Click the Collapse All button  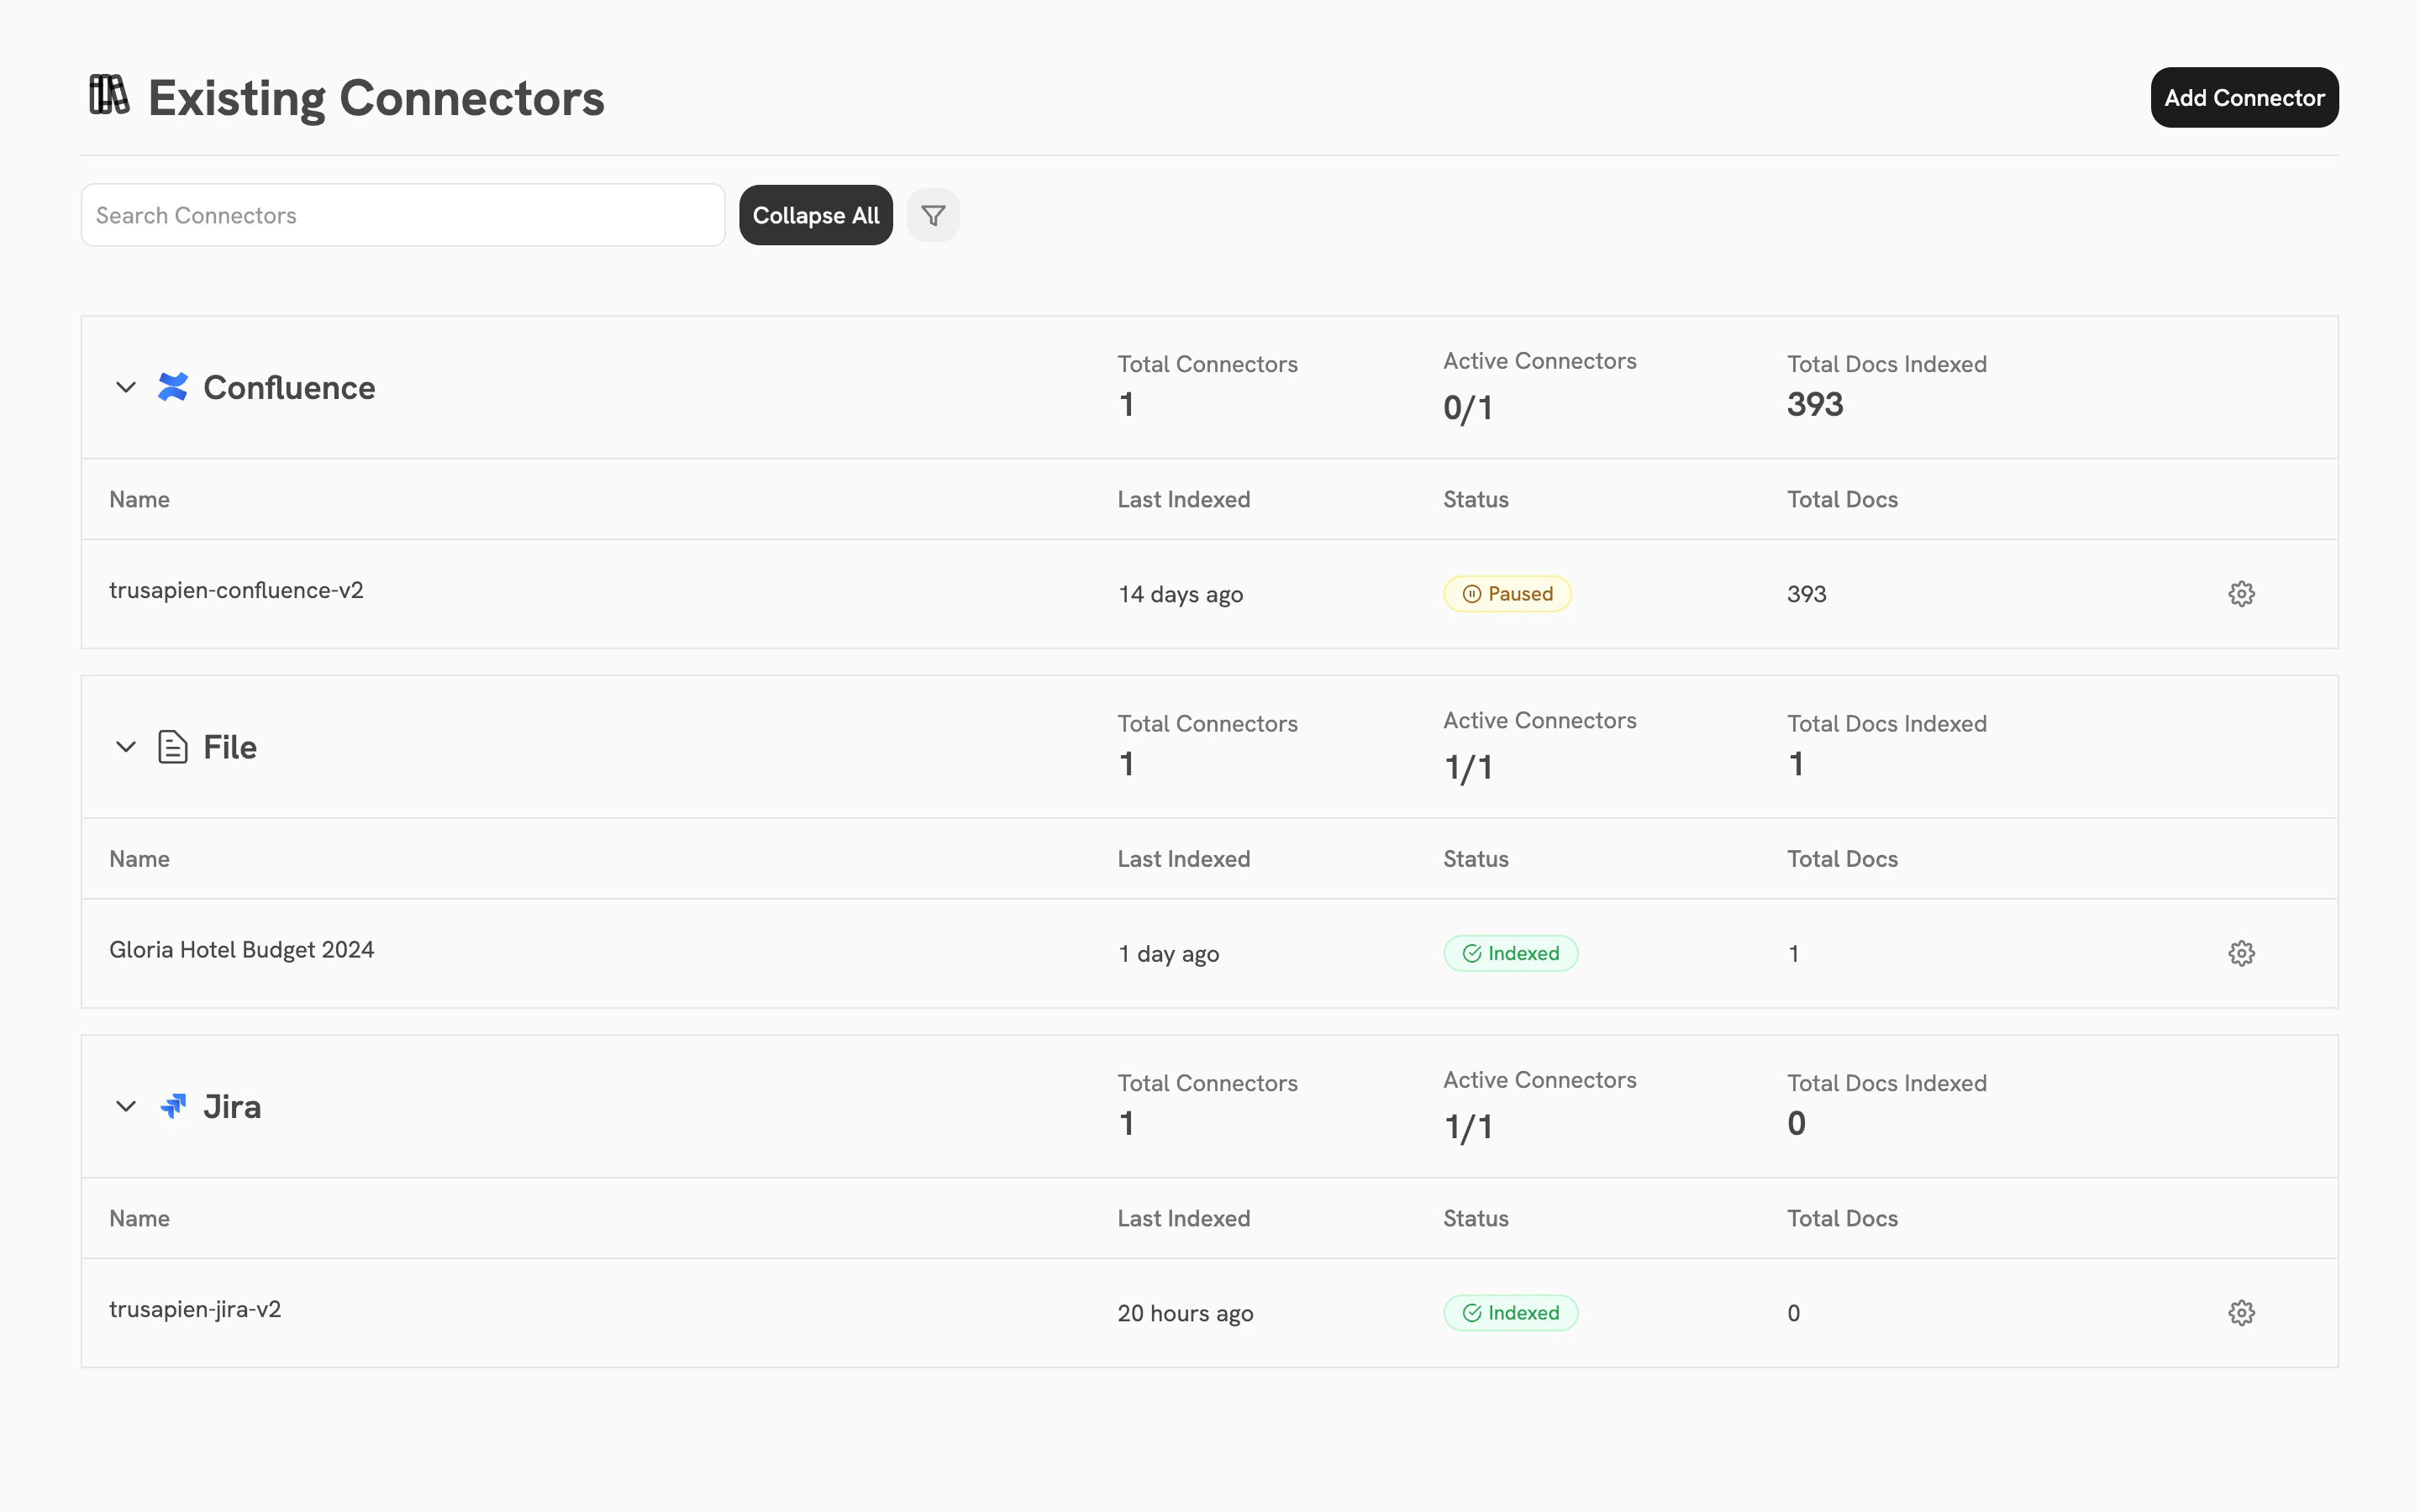815,214
